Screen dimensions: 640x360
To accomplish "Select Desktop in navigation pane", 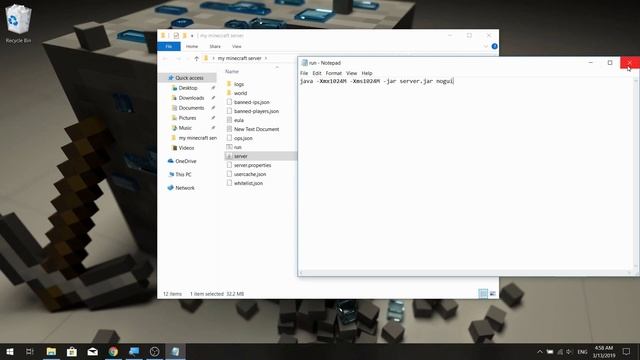I will 188,88.
